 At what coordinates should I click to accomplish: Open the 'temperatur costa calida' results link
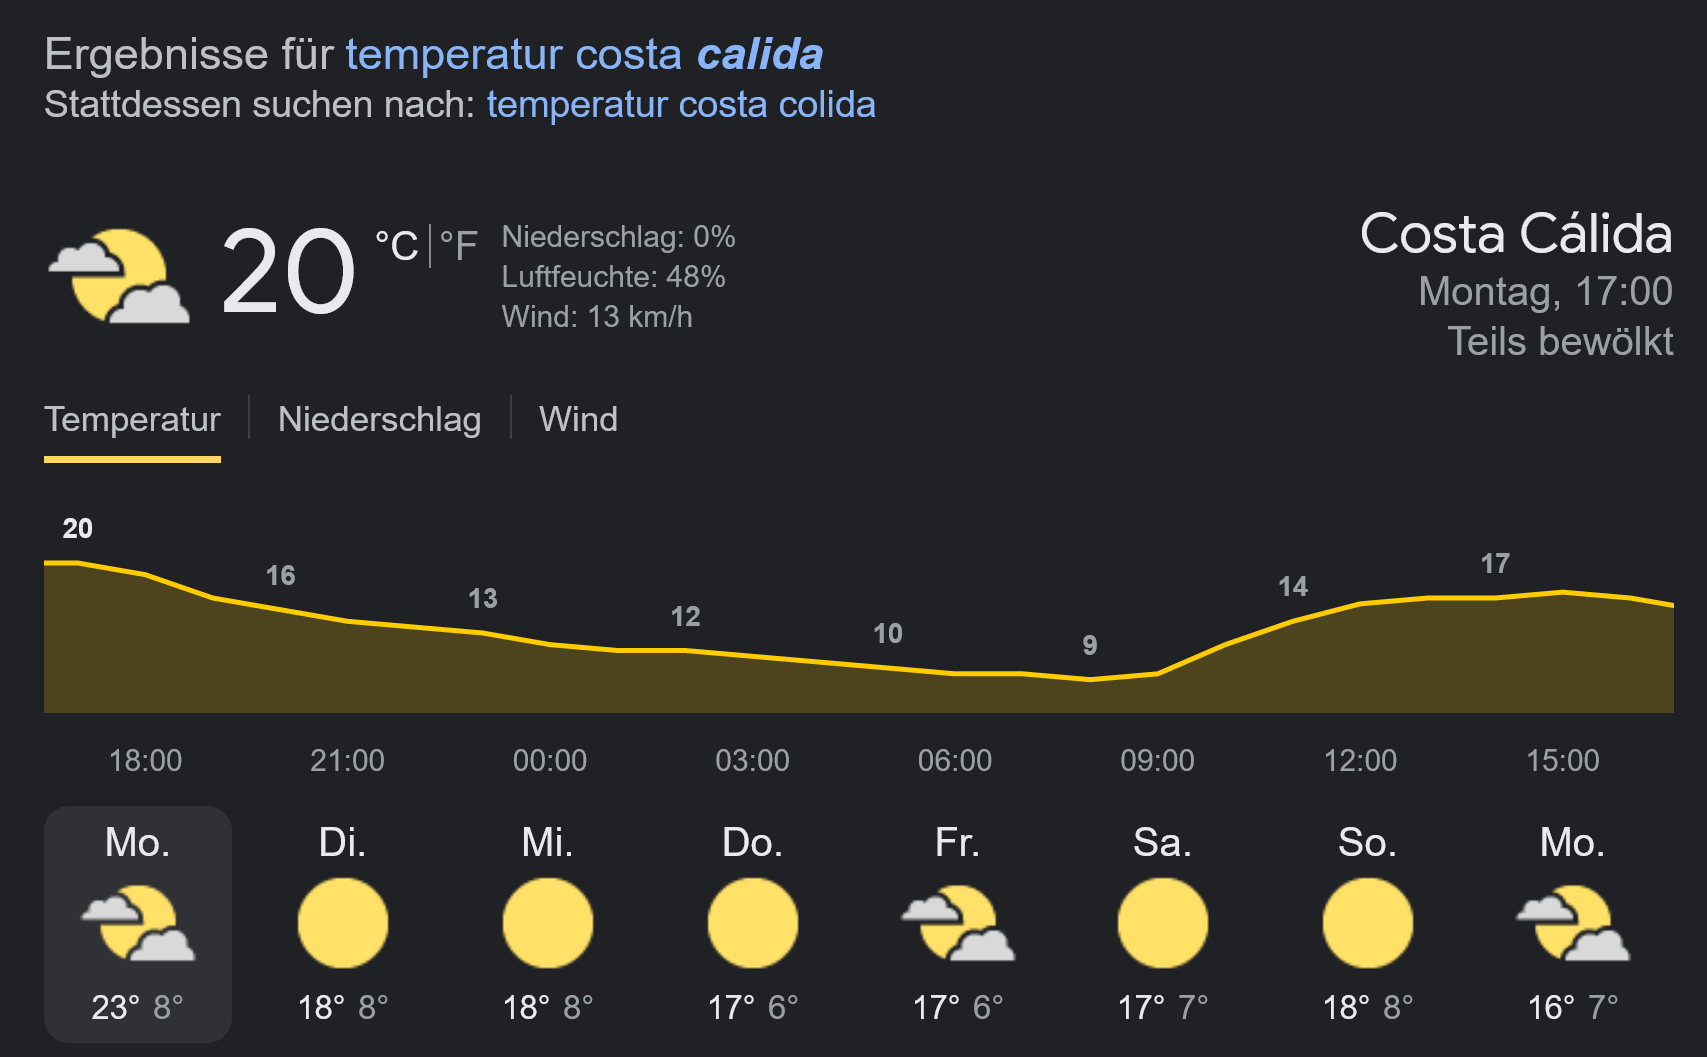(584, 55)
